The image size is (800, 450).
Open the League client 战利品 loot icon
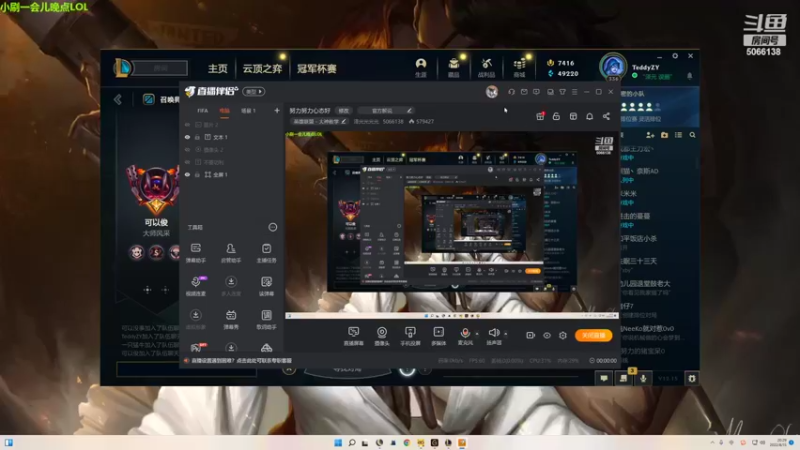(486, 68)
